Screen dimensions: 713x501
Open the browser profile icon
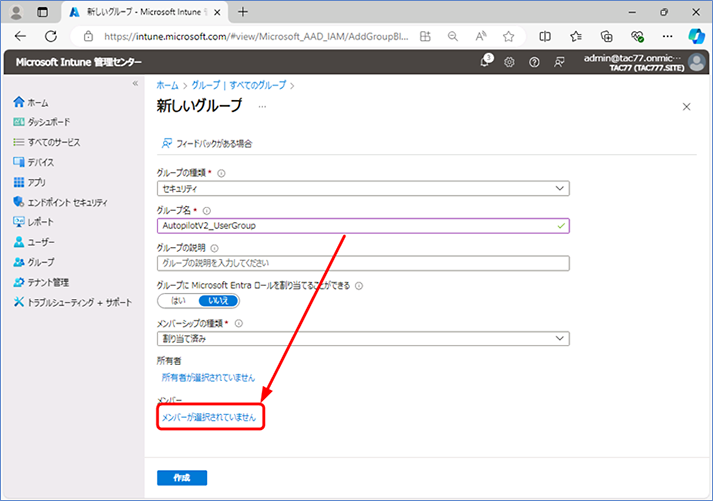click(16, 12)
